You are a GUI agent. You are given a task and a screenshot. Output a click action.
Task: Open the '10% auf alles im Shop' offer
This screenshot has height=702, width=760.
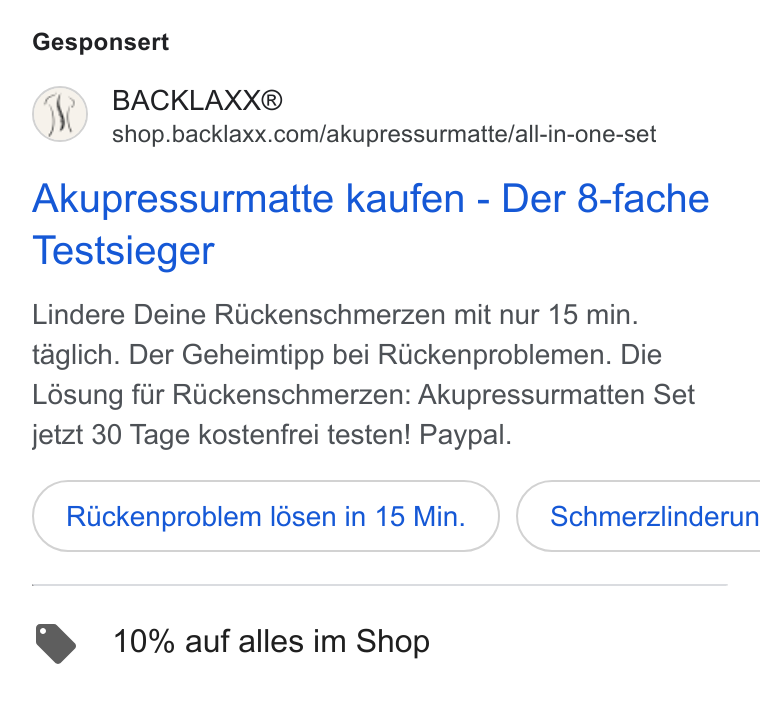[271, 641]
